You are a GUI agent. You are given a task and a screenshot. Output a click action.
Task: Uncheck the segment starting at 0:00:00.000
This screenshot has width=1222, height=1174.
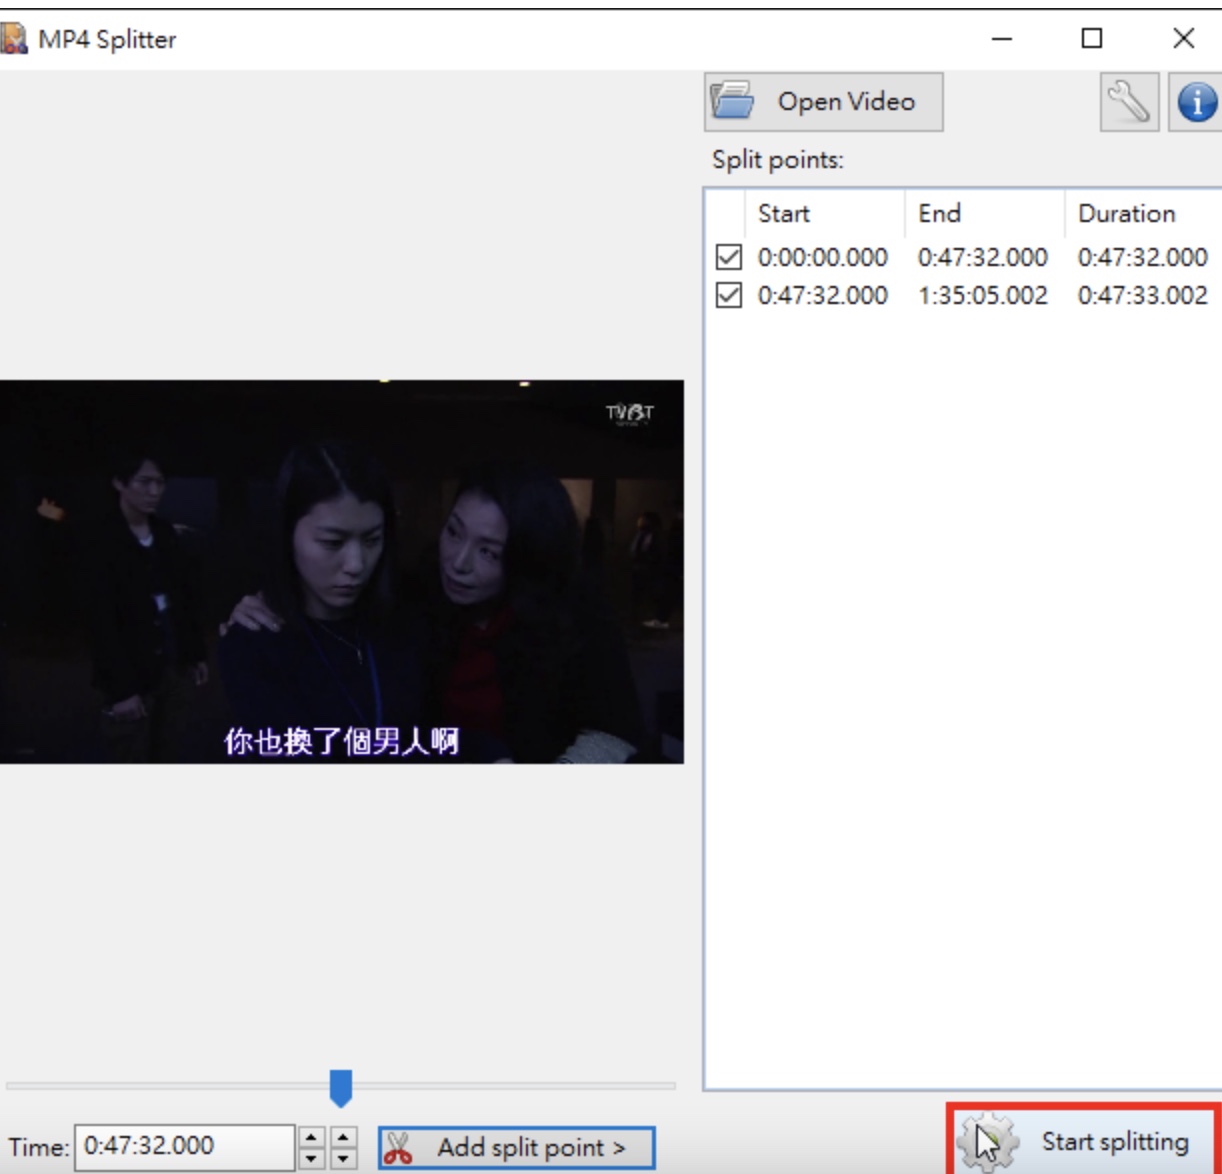click(x=729, y=257)
